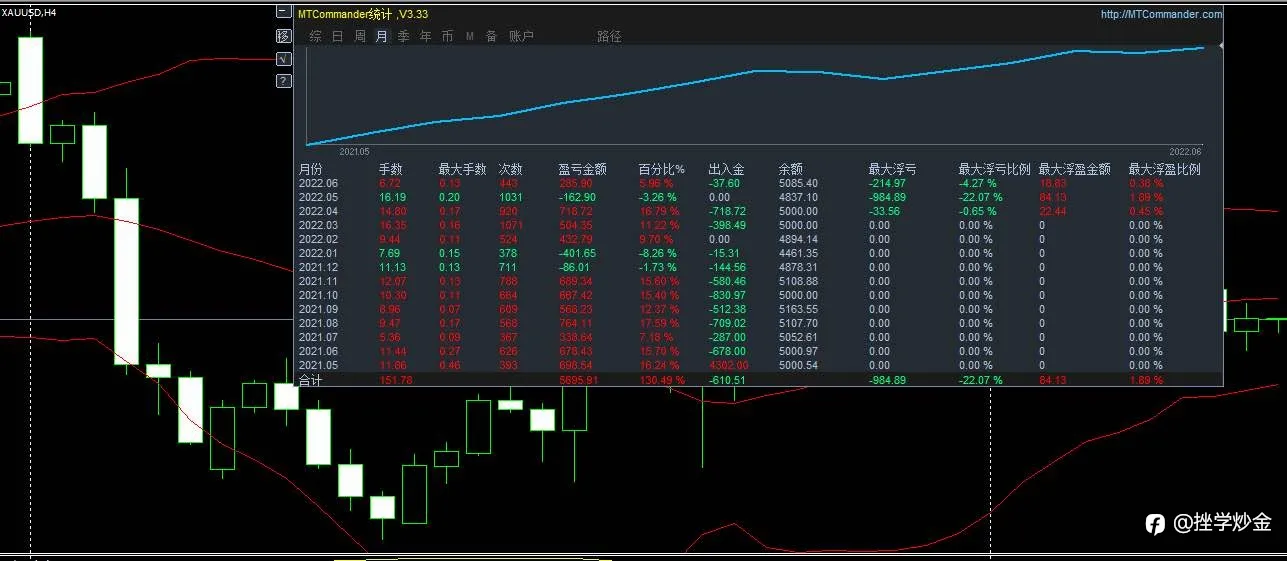This screenshot has width=1287, height=561.
Task: Select the 币 currency tab
Action: pos(448,36)
